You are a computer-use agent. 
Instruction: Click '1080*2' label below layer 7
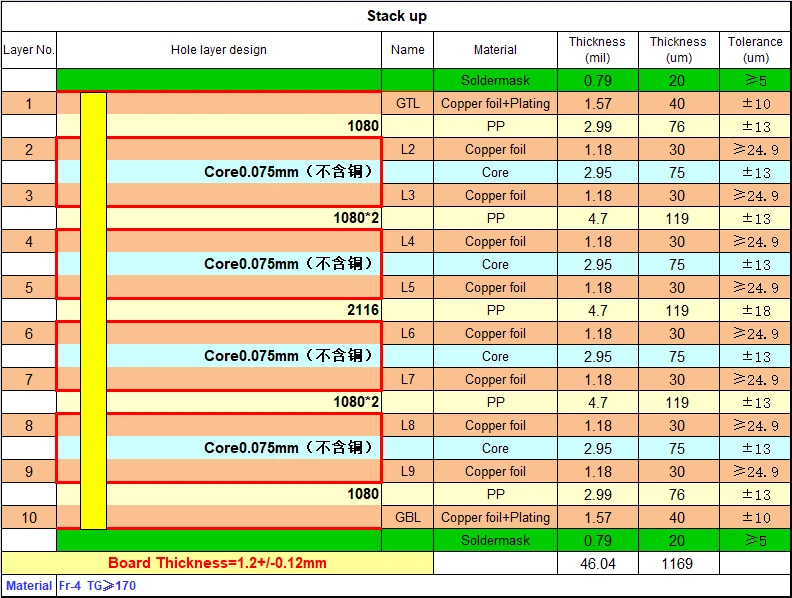[356, 402]
